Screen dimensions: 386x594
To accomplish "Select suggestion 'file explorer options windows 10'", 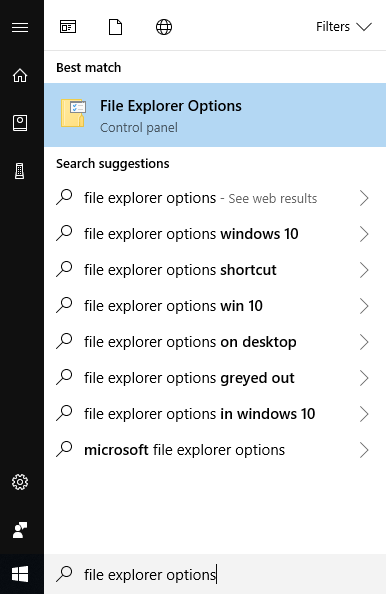I will [215, 234].
